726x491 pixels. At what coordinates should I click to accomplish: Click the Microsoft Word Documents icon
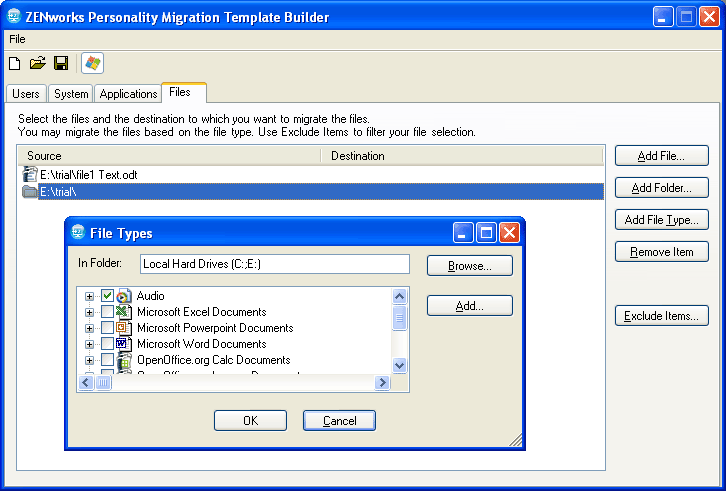[125, 344]
